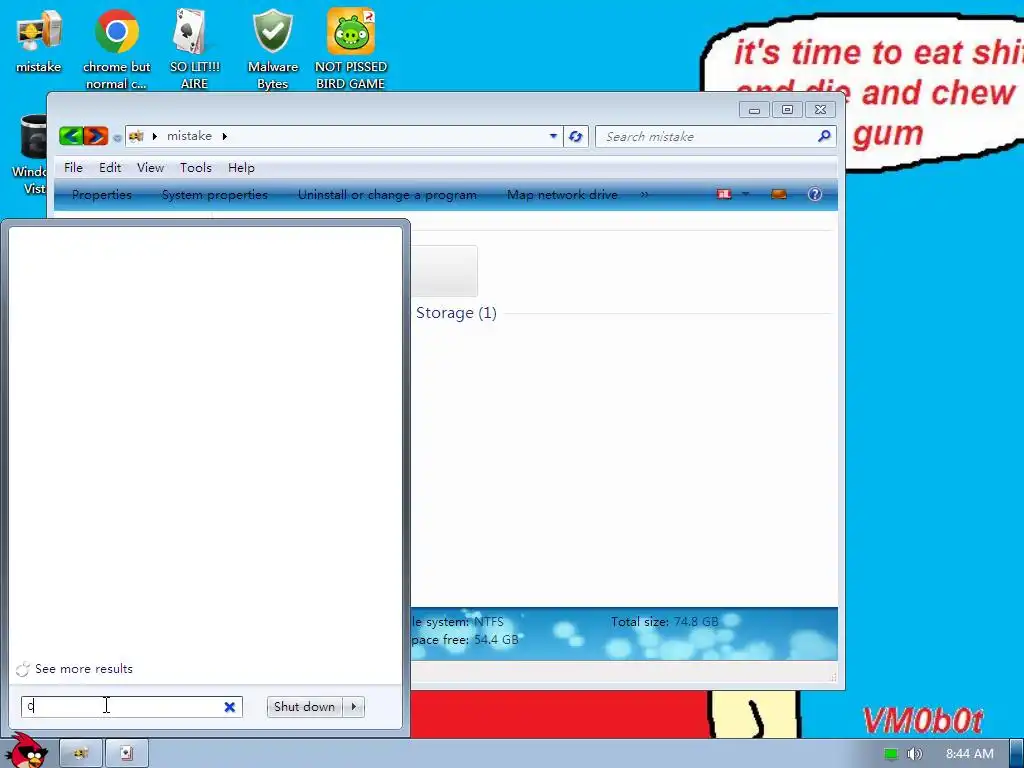Screen dimensions: 1024x768
Task: Open explorer help question mark icon
Action: click(814, 194)
